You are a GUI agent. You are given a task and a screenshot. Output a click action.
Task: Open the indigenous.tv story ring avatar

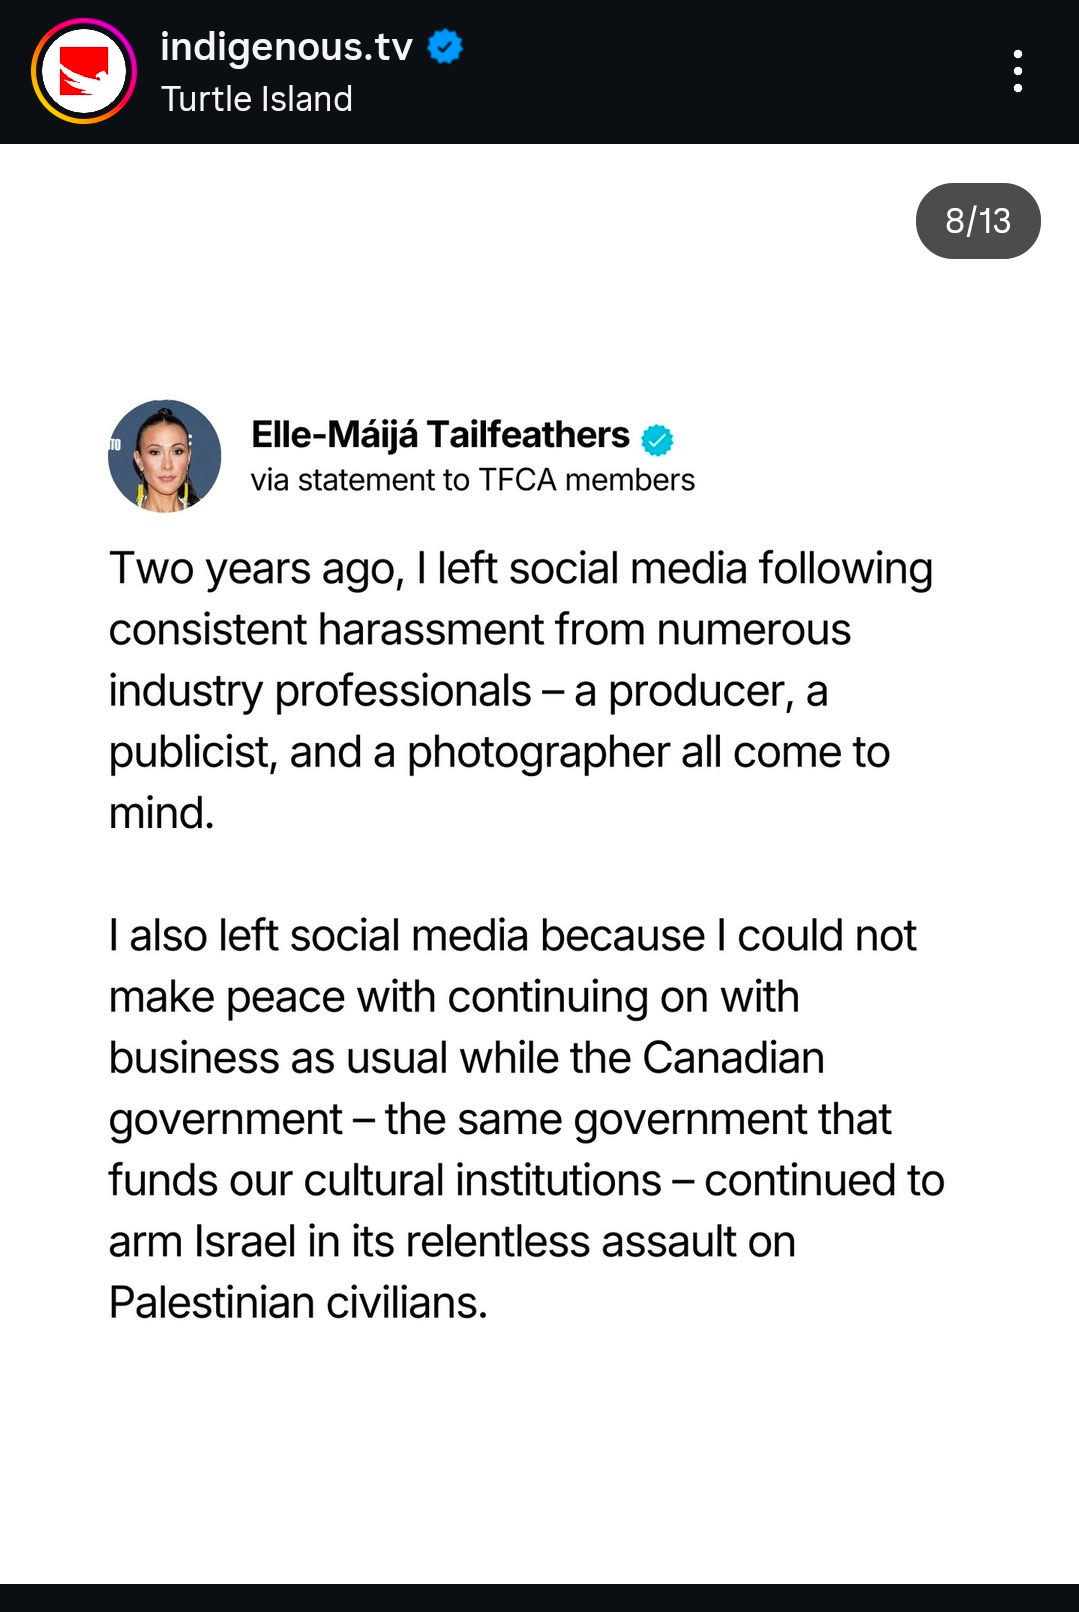(84, 72)
